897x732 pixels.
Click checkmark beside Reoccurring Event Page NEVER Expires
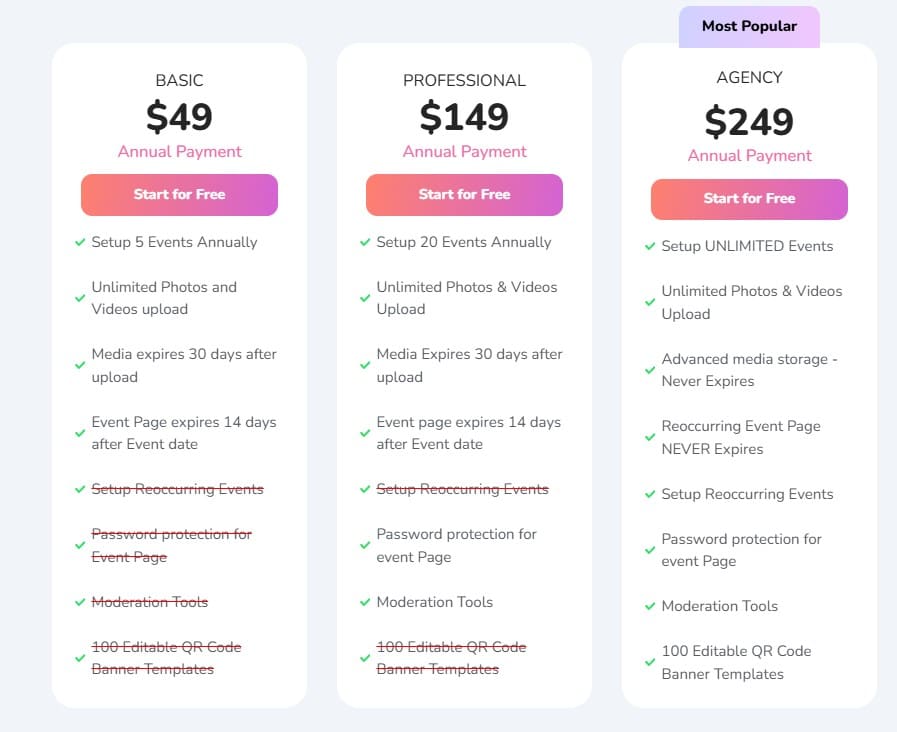(650, 438)
